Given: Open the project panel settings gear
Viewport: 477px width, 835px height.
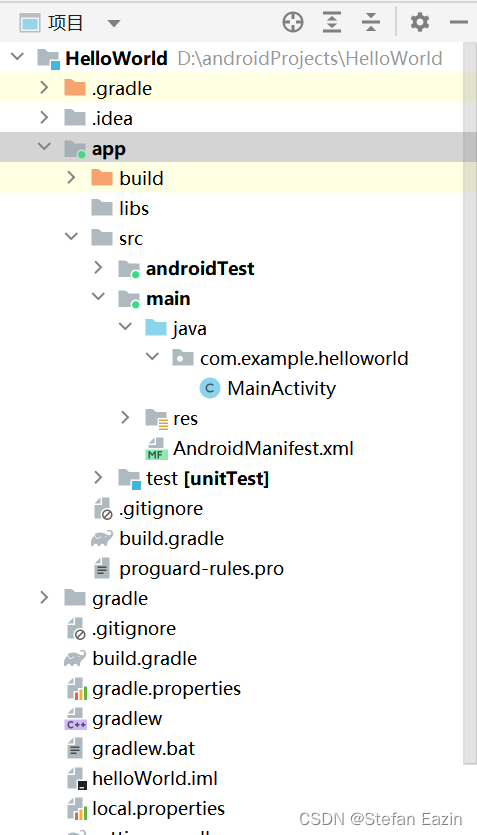Looking at the screenshot, I should (x=420, y=23).
